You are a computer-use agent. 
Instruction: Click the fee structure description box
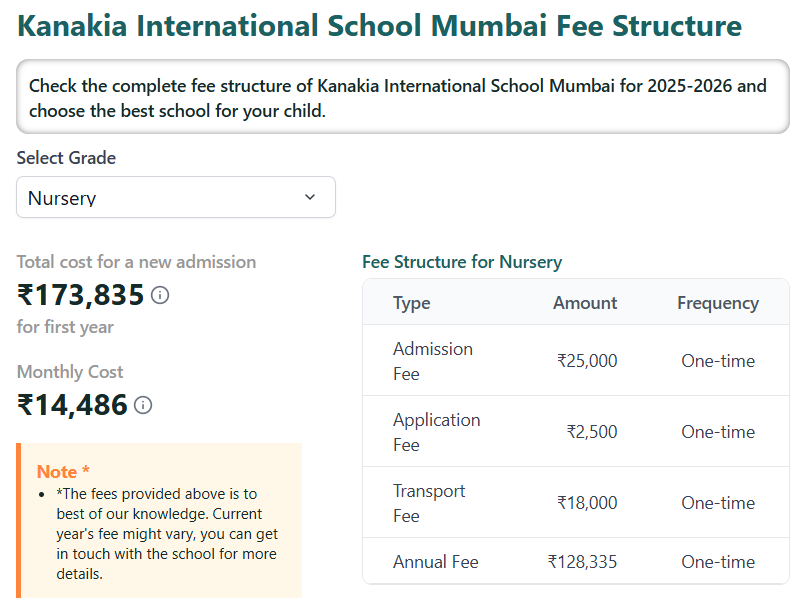pos(402,98)
